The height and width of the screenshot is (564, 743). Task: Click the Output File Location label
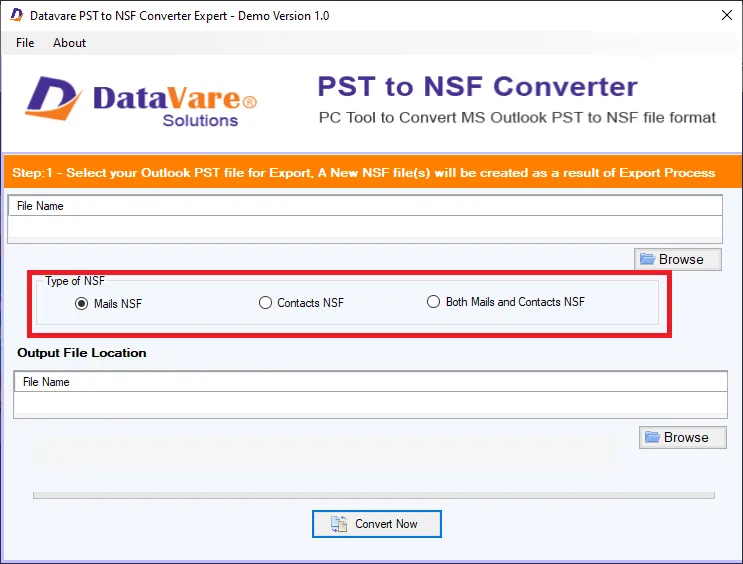[82, 353]
